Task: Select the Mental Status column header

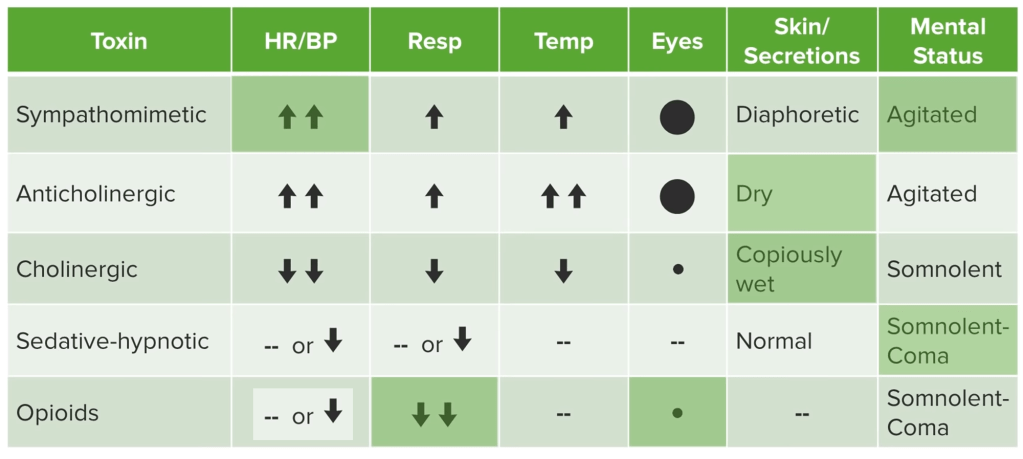Action: (x=947, y=42)
